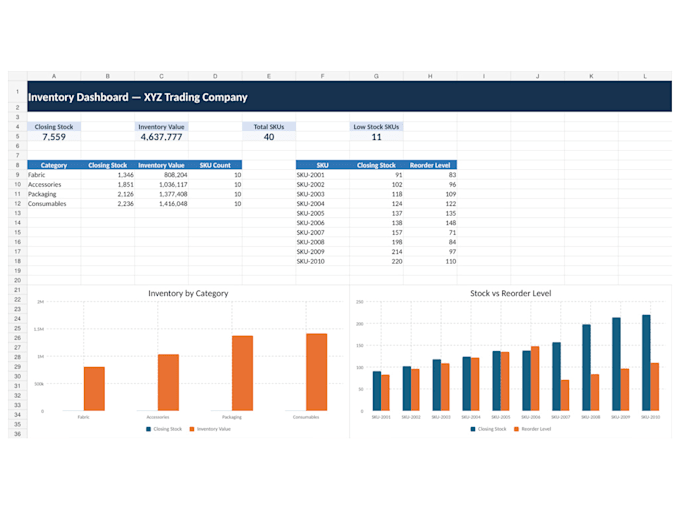Click the Inventory by Category chart title

tap(188, 293)
